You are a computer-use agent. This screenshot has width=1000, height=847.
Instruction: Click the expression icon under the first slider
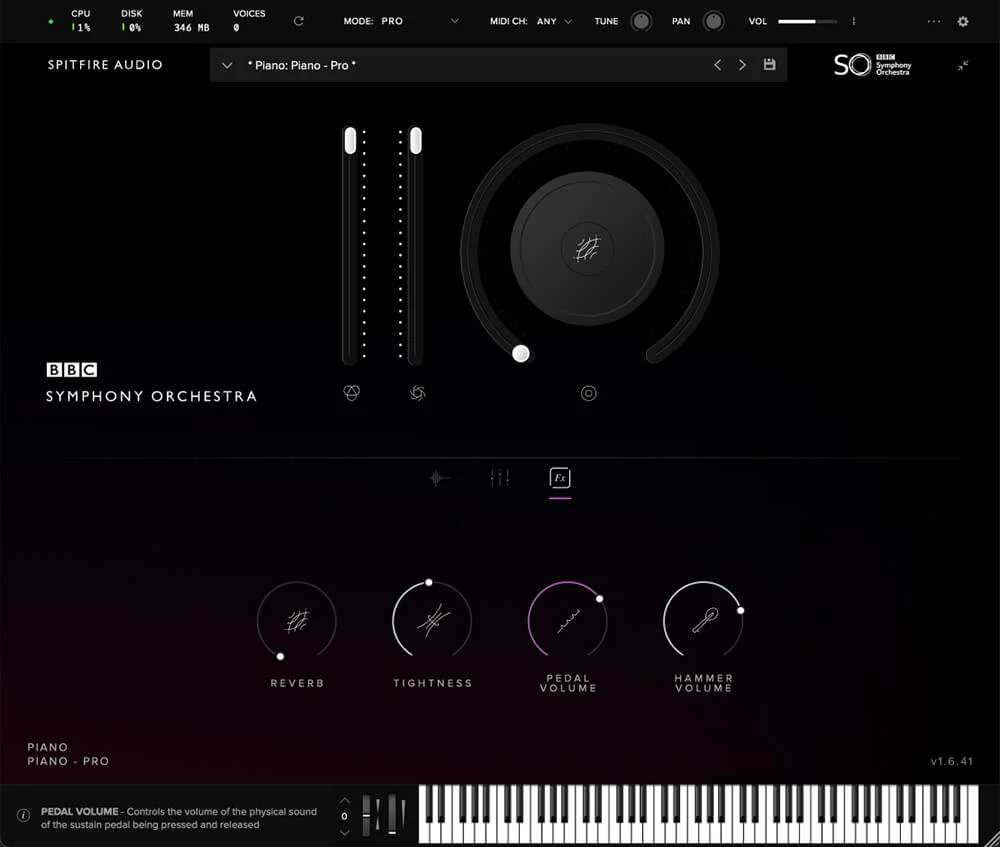pos(351,393)
